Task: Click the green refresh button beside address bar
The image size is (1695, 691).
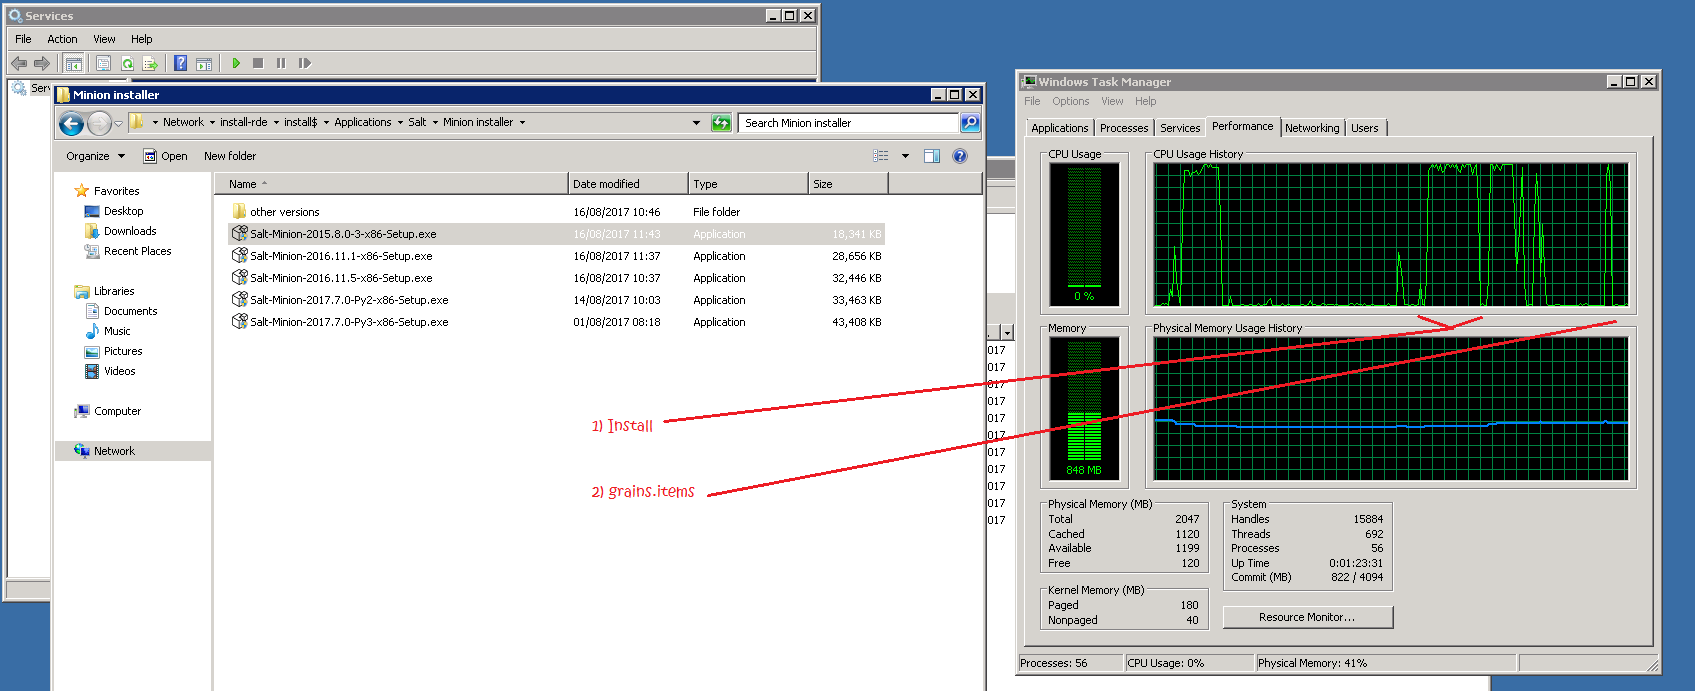Action: pyautogui.click(x=721, y=123)
